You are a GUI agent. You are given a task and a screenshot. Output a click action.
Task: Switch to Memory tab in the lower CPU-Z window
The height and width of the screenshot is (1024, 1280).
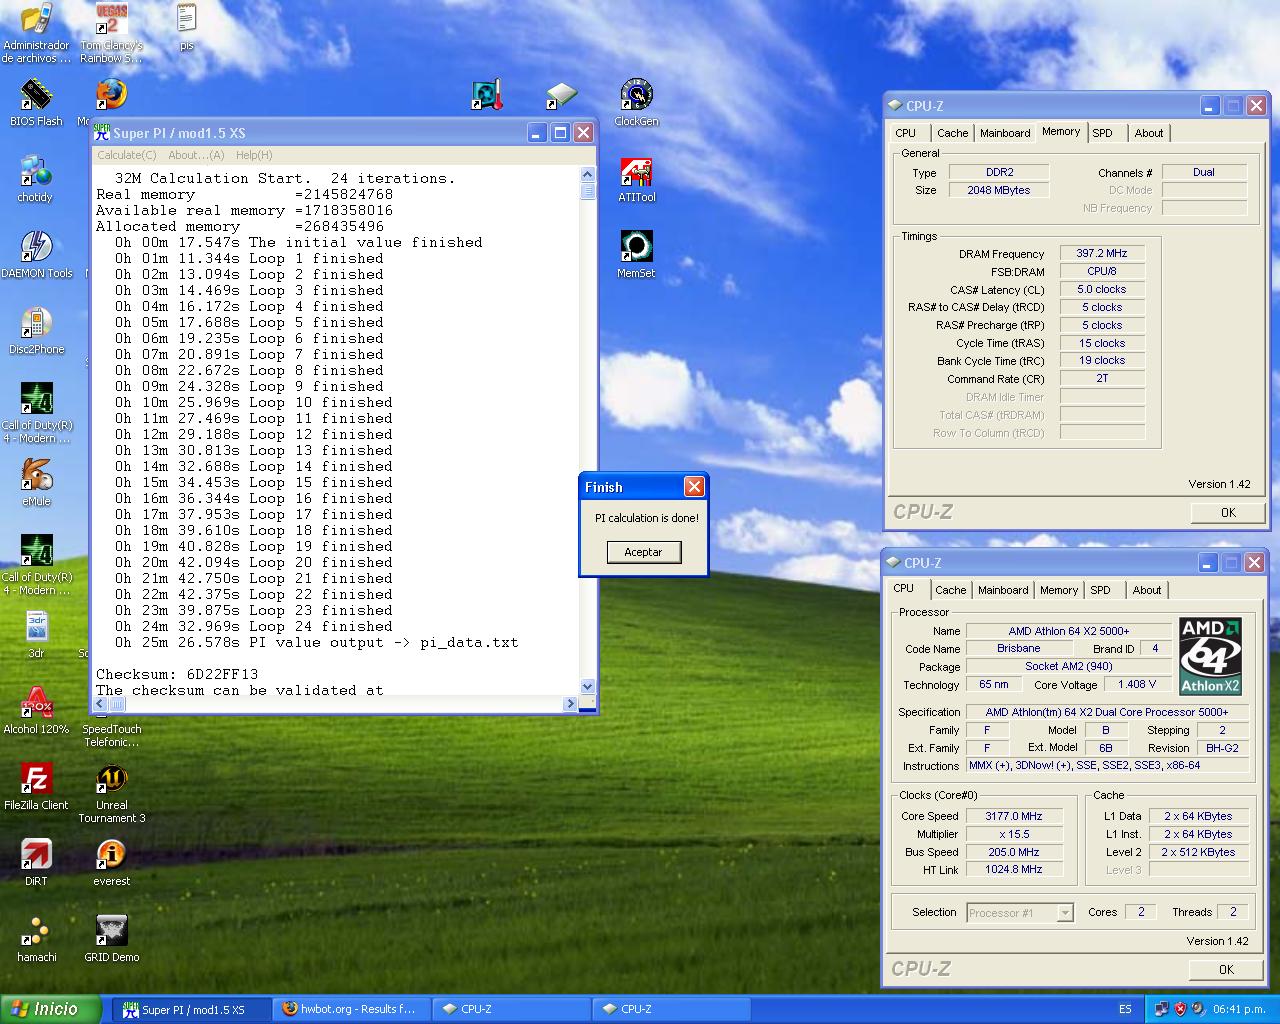1059,590
